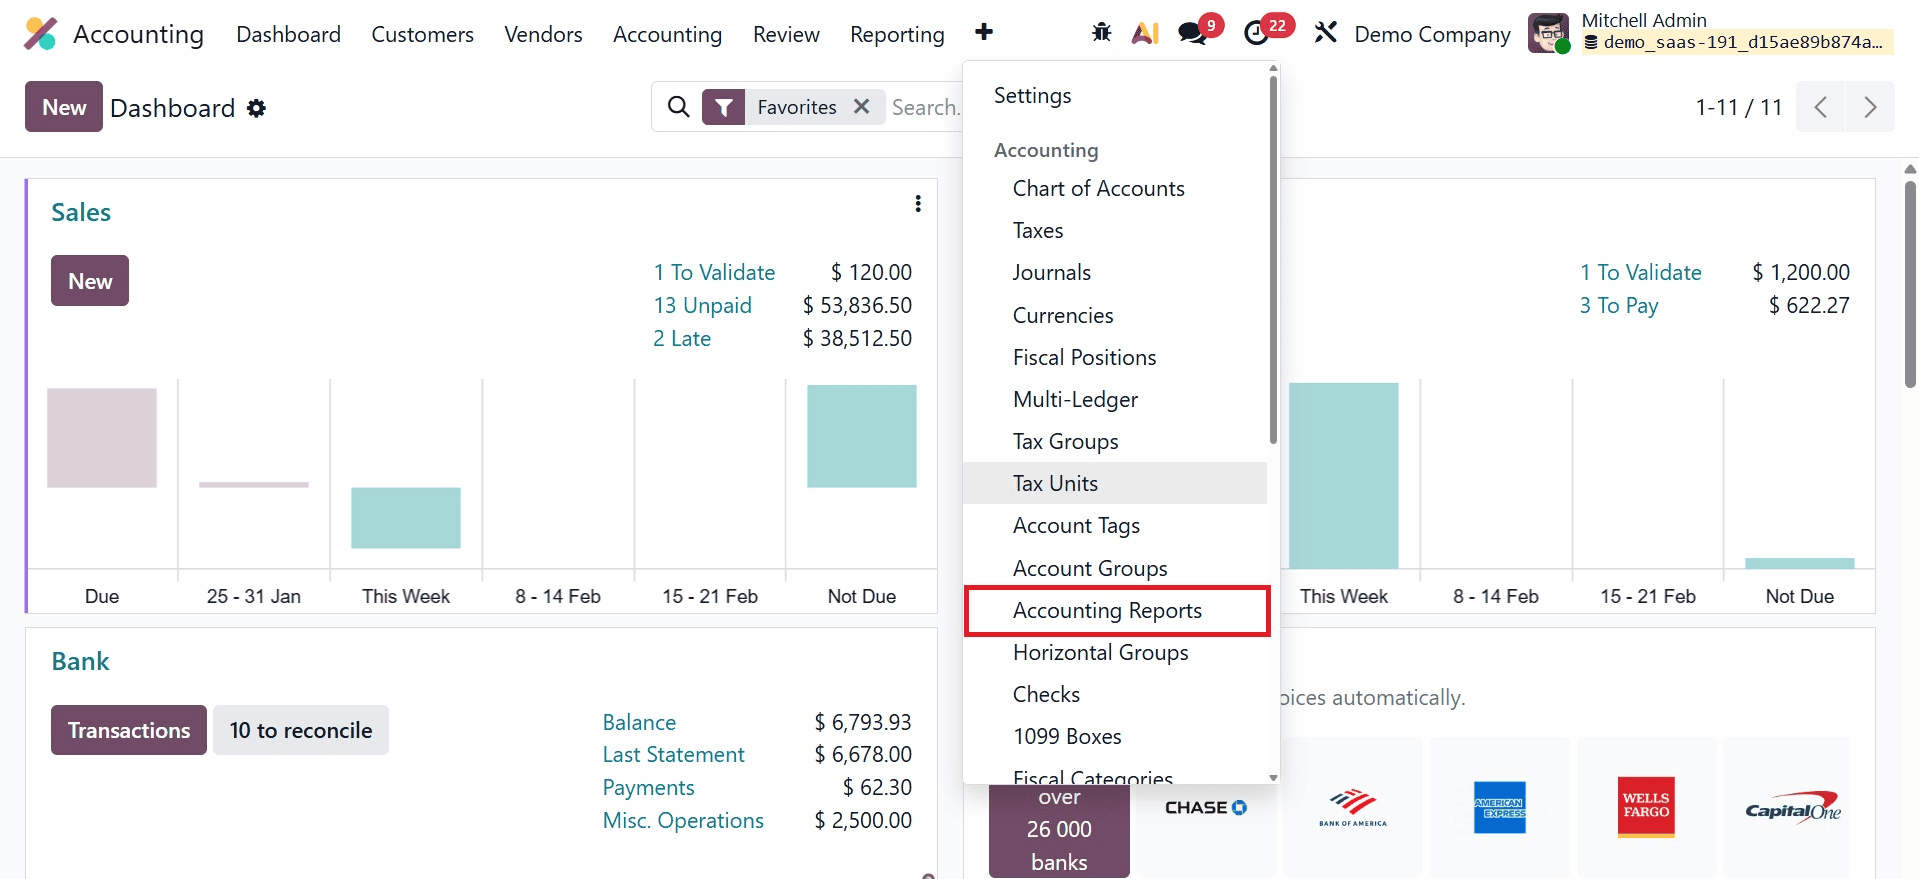1919x879 pixels.
Task: Open the Customers menu
Action: [x=422, y=33]
